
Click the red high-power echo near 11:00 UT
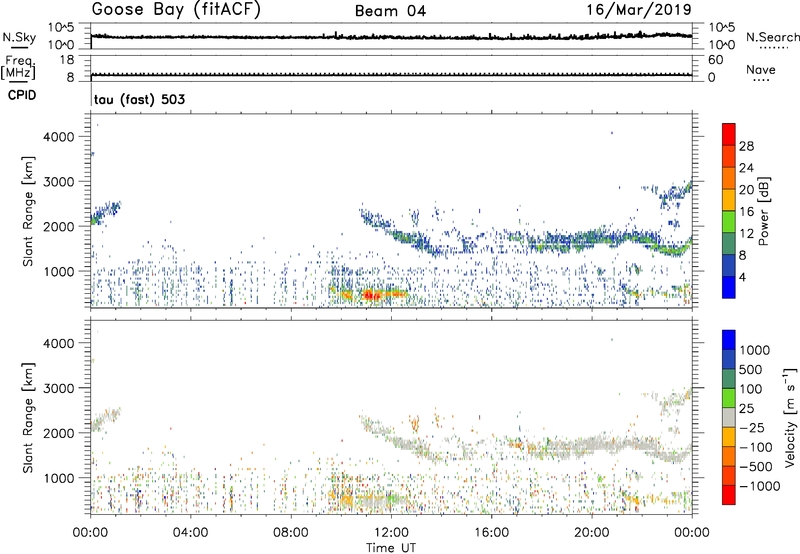(373, 295)
